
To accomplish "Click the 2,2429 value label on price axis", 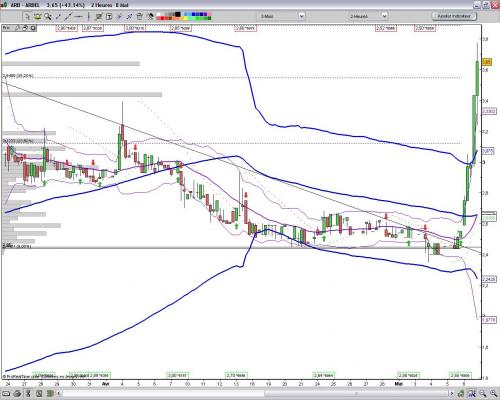I will point(489,279).
